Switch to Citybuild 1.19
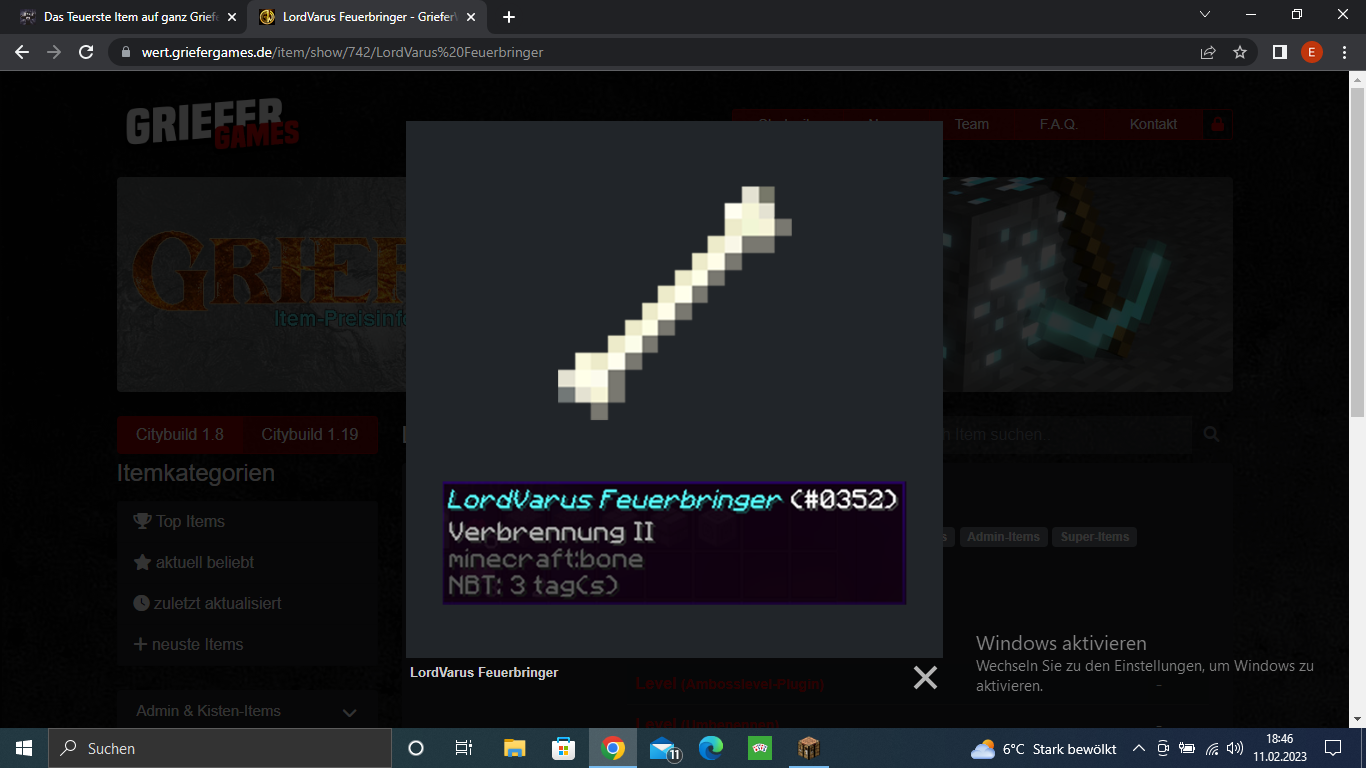 tap(310, 434)
